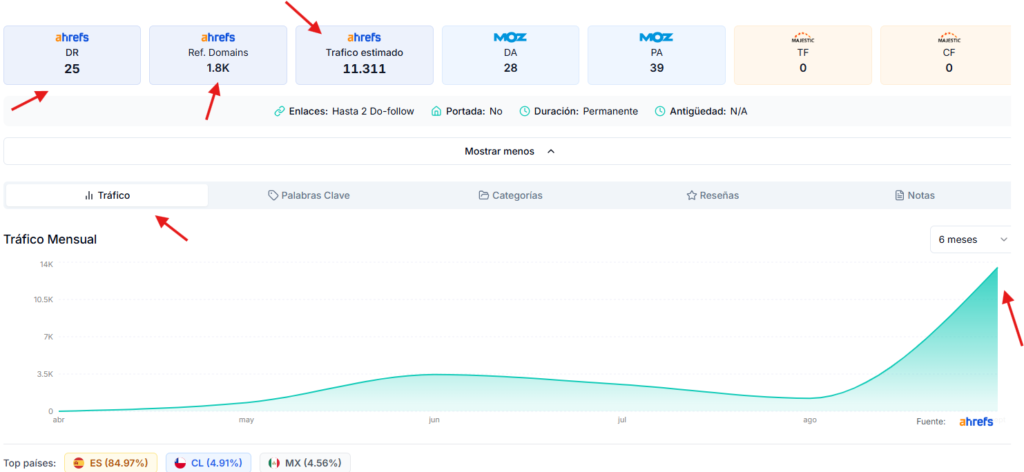Click the Majestic logo above TF
The height and width of the screenshot is (472, 1024).
pos(803,39)
